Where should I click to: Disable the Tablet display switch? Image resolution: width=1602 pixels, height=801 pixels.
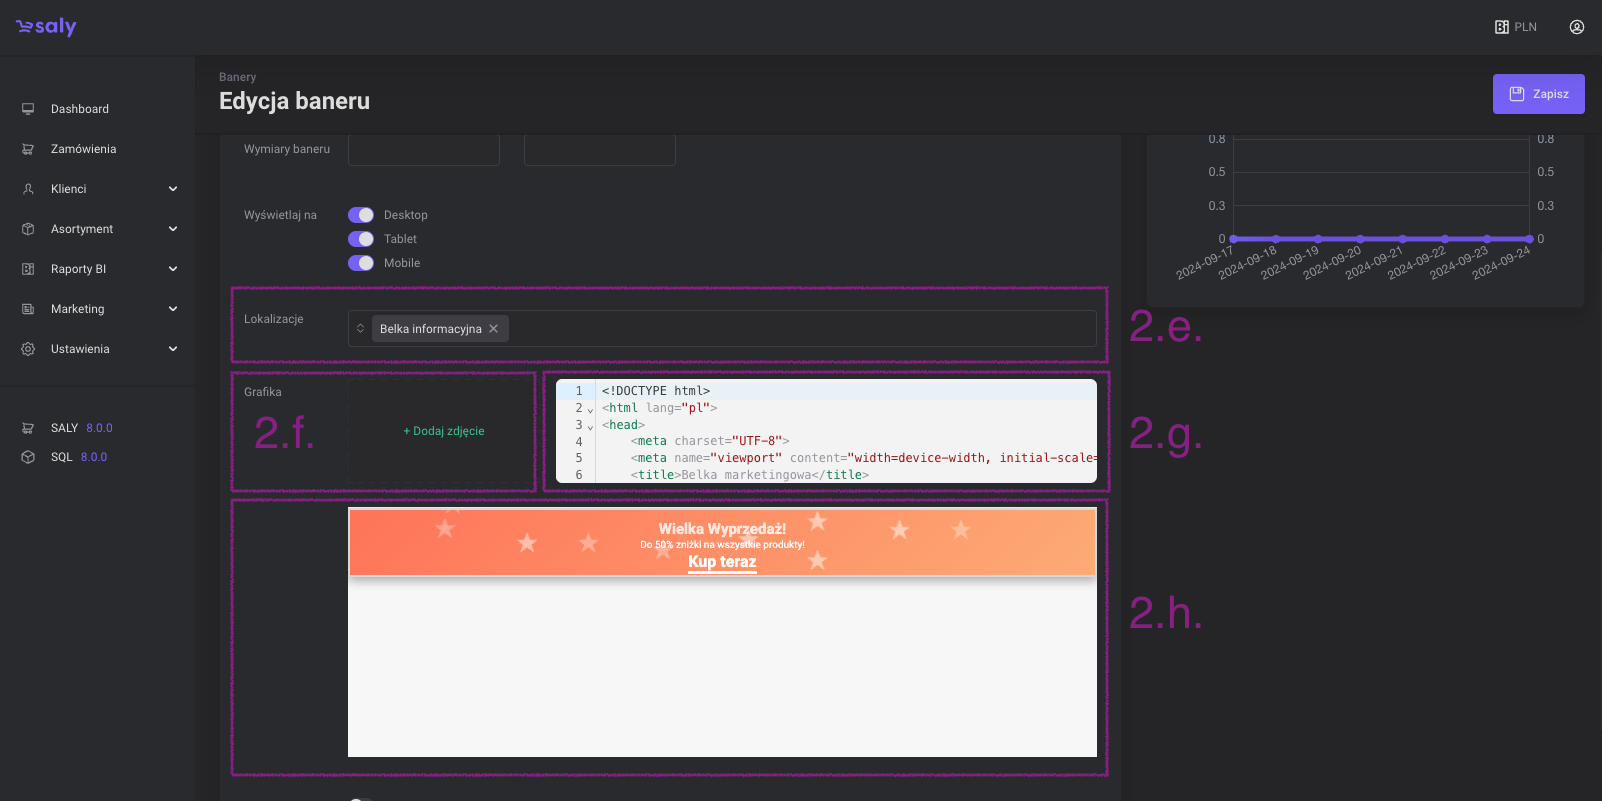point(361,239)
